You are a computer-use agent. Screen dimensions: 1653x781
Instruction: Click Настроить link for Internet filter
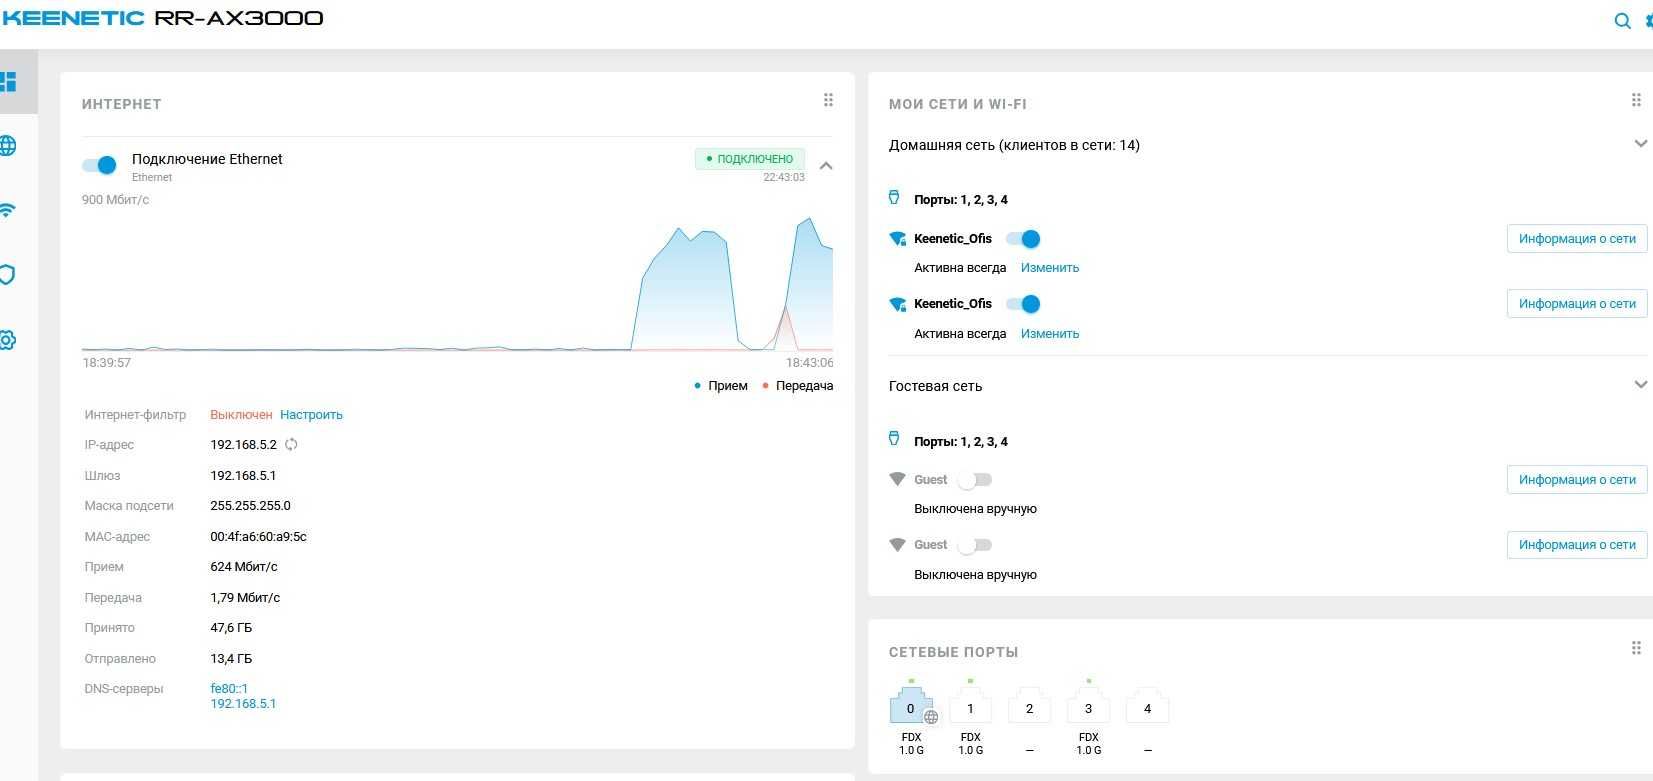click(311, 415)
